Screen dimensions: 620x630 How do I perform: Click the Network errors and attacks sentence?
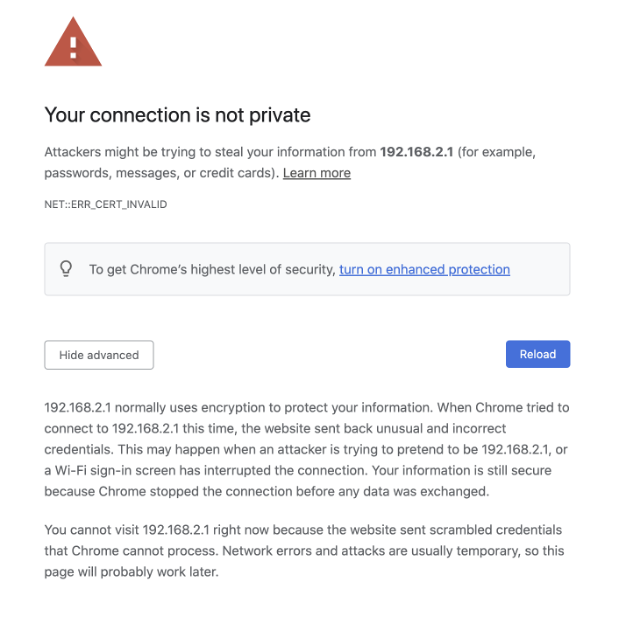pos(393,550)
